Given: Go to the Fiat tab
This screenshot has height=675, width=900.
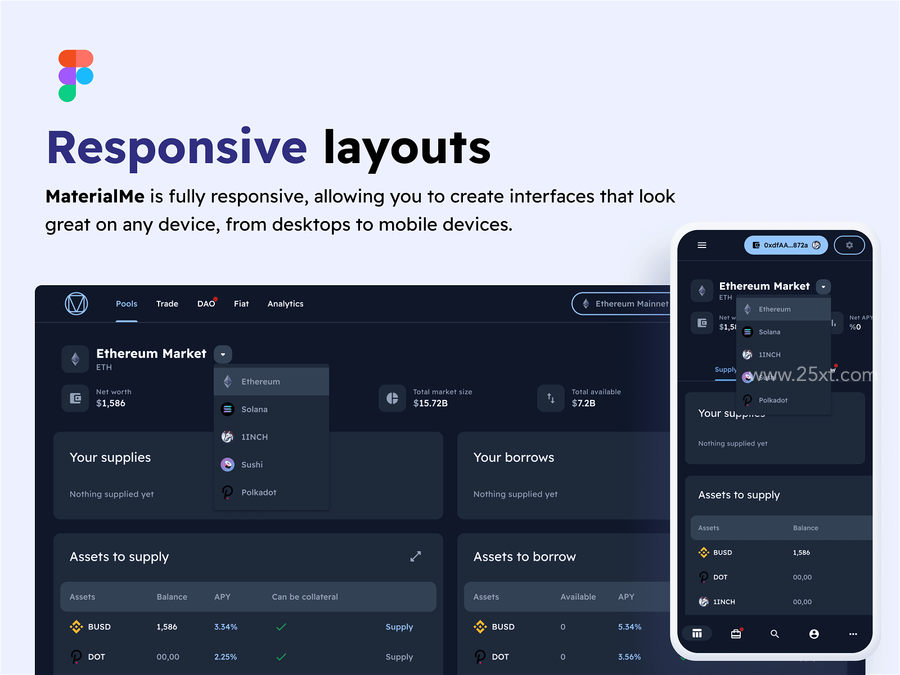Looking at the screenshot, I should (241, 304).
